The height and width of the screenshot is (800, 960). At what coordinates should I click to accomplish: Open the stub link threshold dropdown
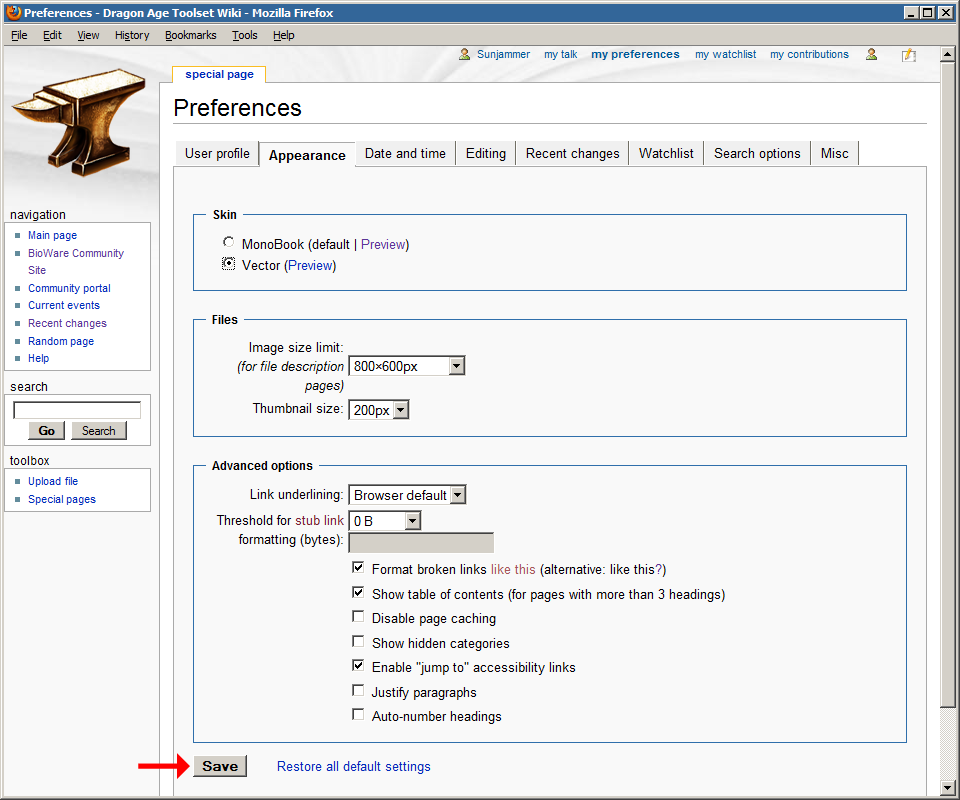[x=384, y=521]
